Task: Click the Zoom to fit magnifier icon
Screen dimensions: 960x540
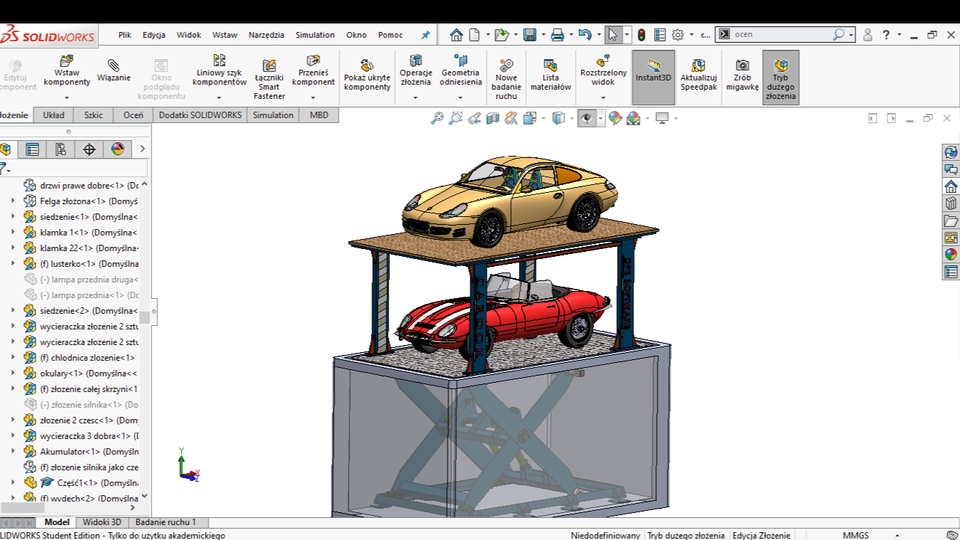Action: pyautogui.click(x=437, y=118)
